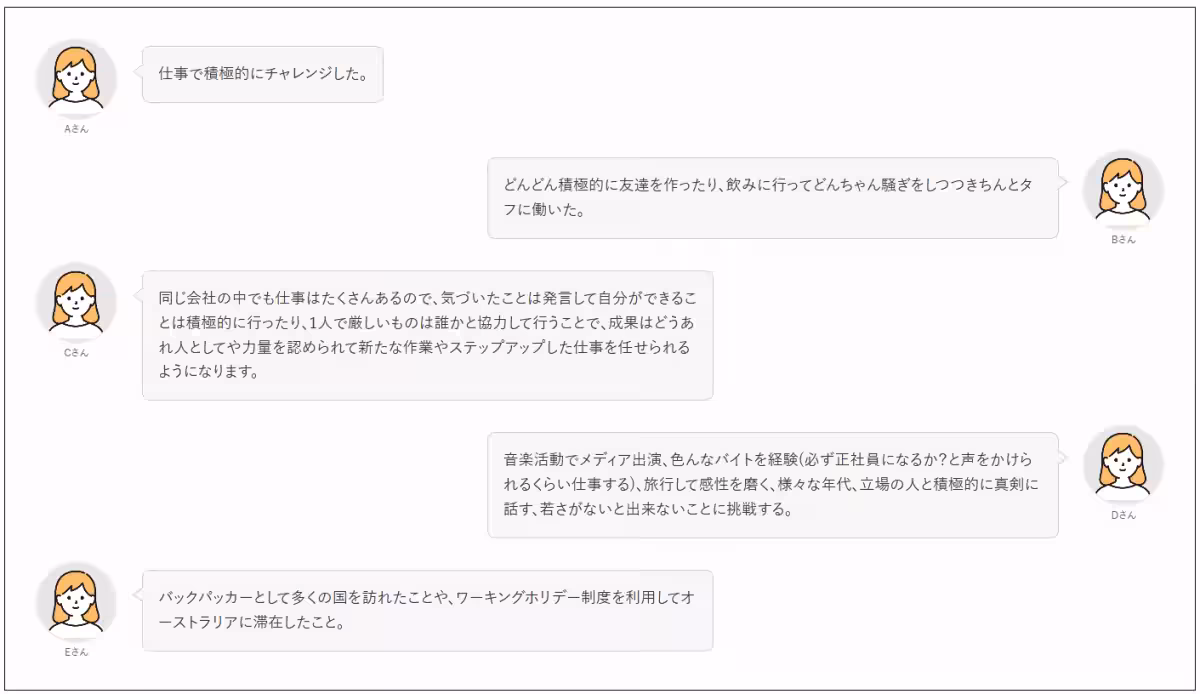Image resolution: width=1200 pixels, height=694 pixels.
Task: Click Cさん's long comment about 同じ会社
Action: (x=427, y=335)
